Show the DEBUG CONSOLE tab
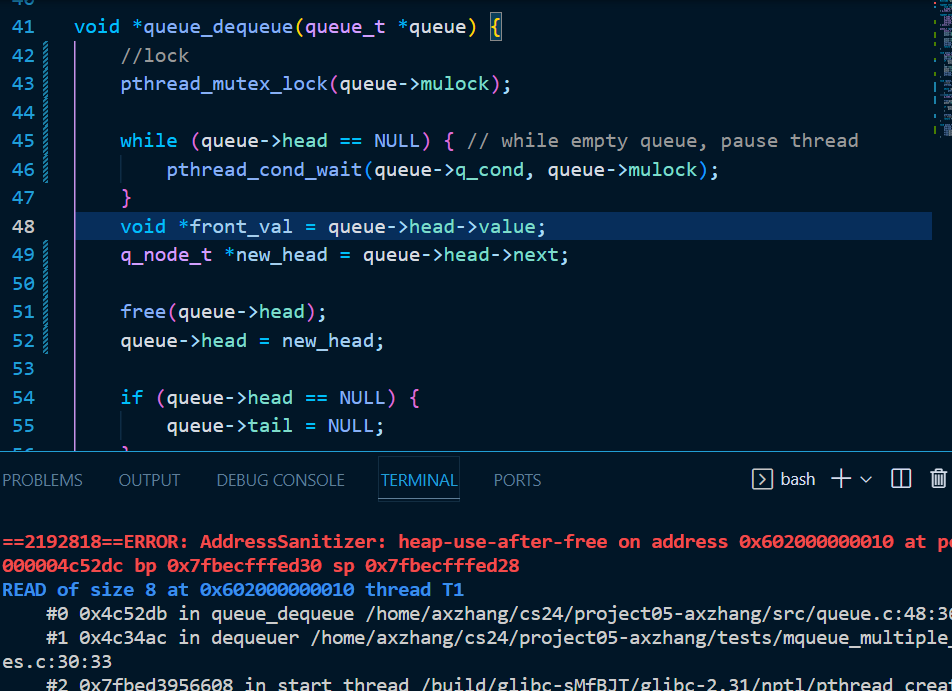The height and width of the screenshot is (691, 952). 280,480
